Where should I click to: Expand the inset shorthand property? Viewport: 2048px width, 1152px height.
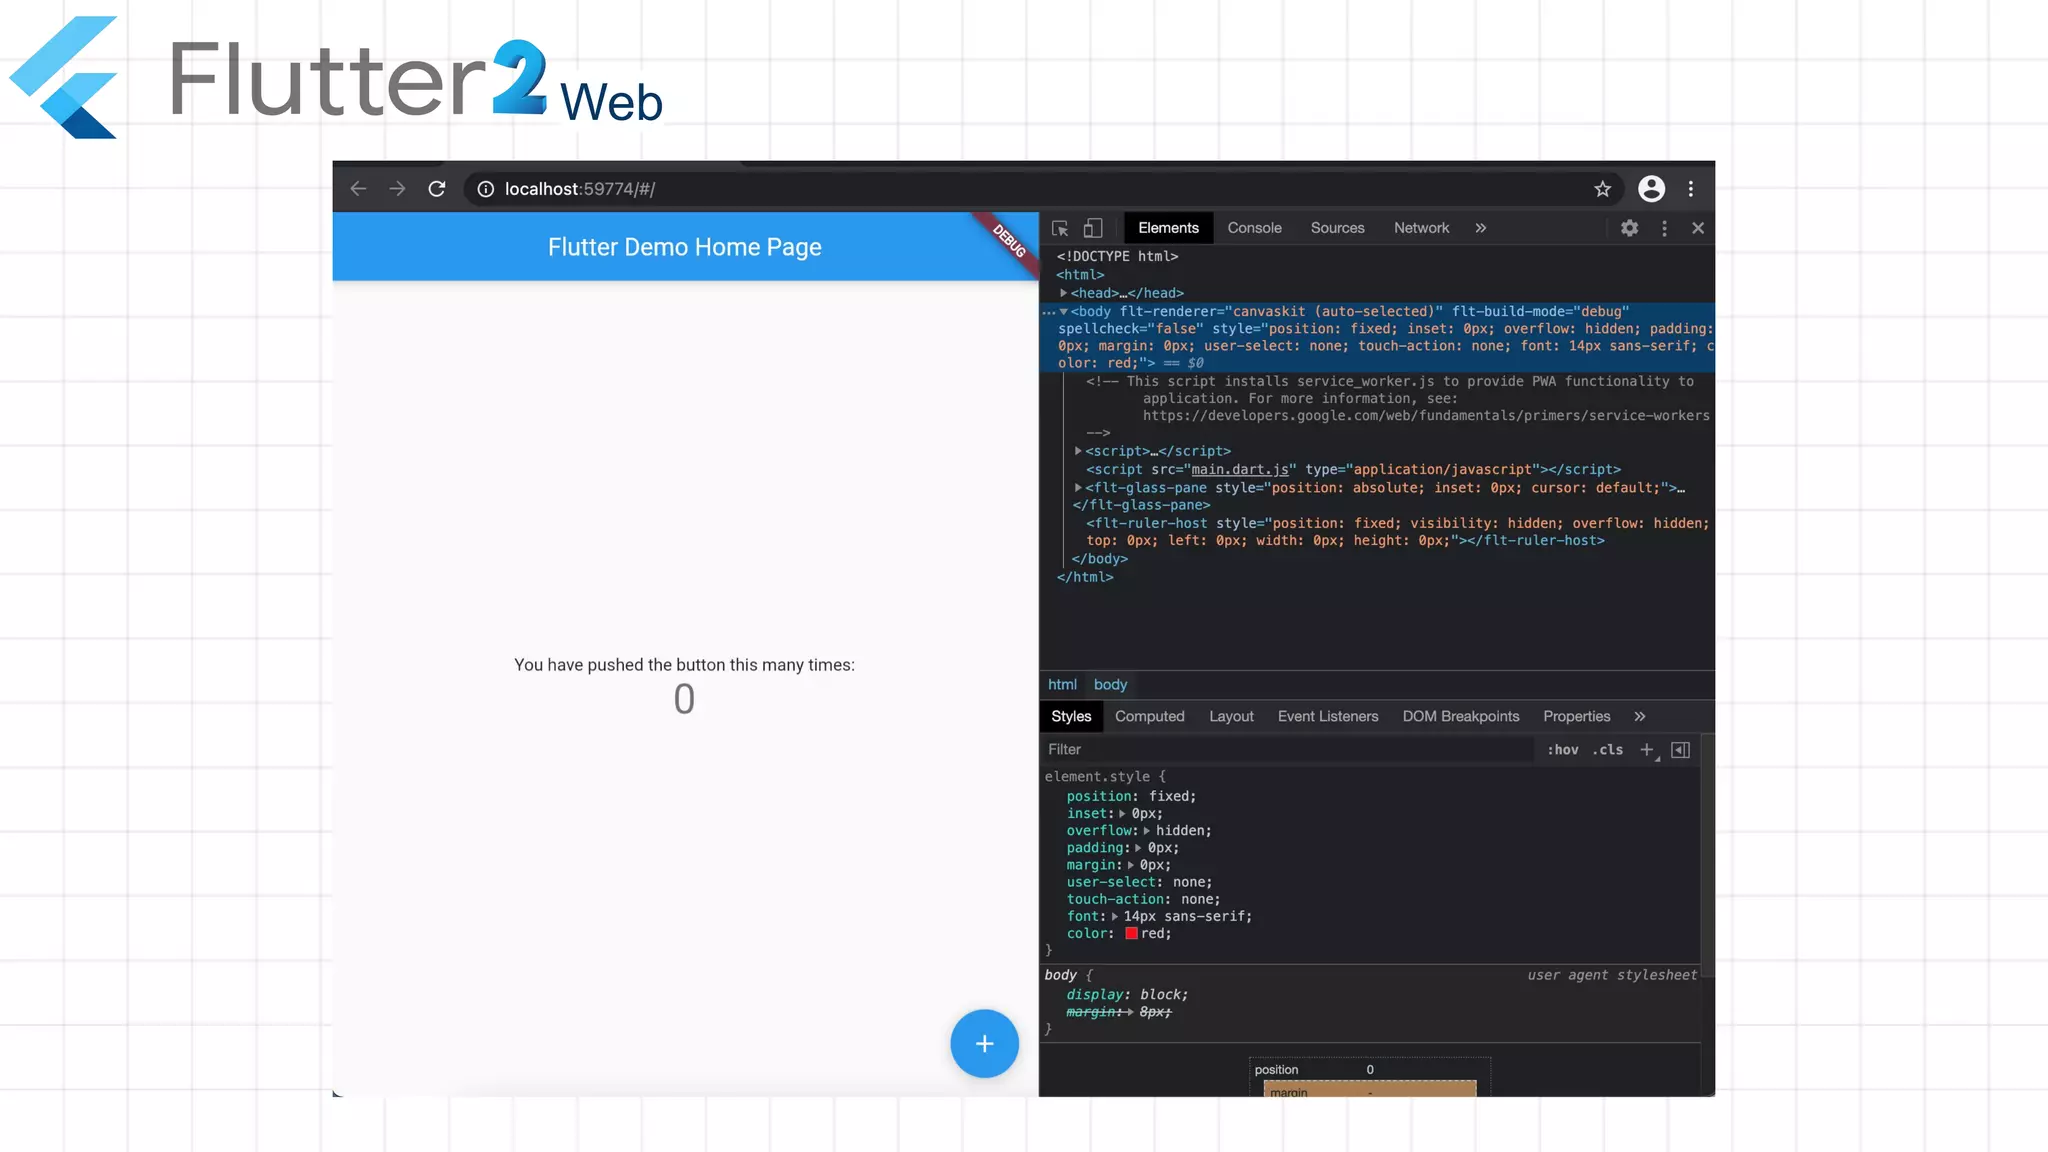1122,813
